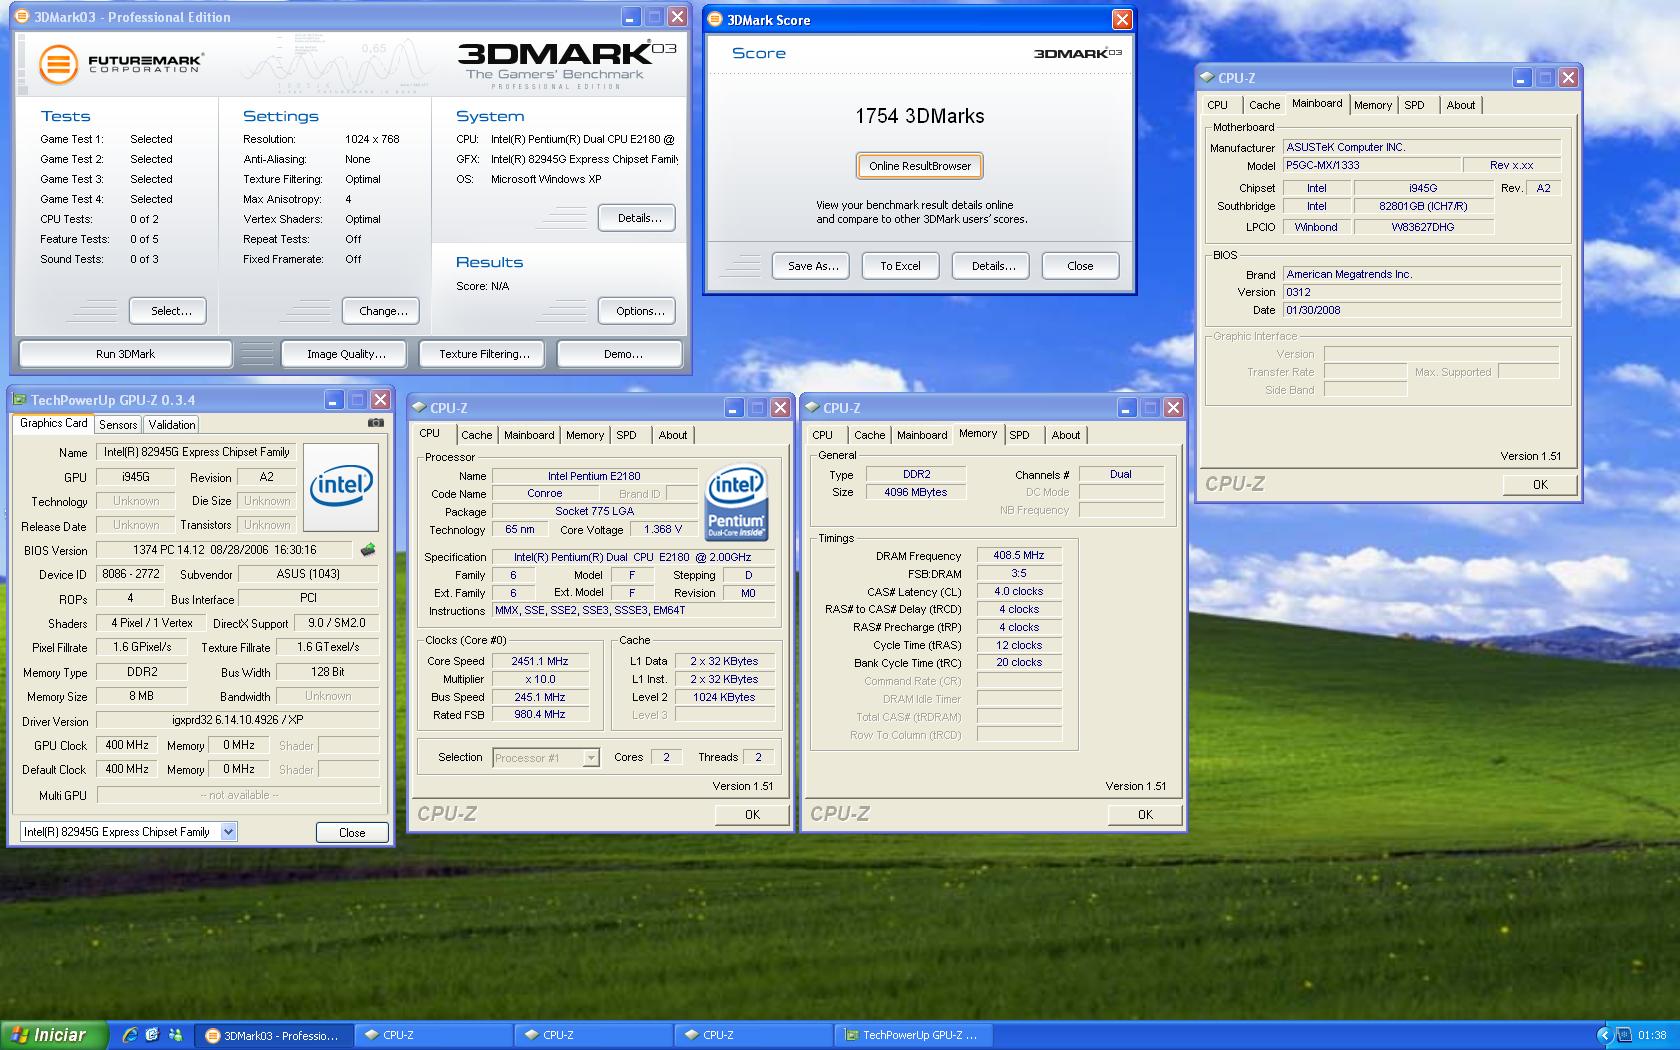Open the Windows Messenger quick launch icon
Image resolution: width=1680 pixels, height=1050 pixels.
[176, 1035]
